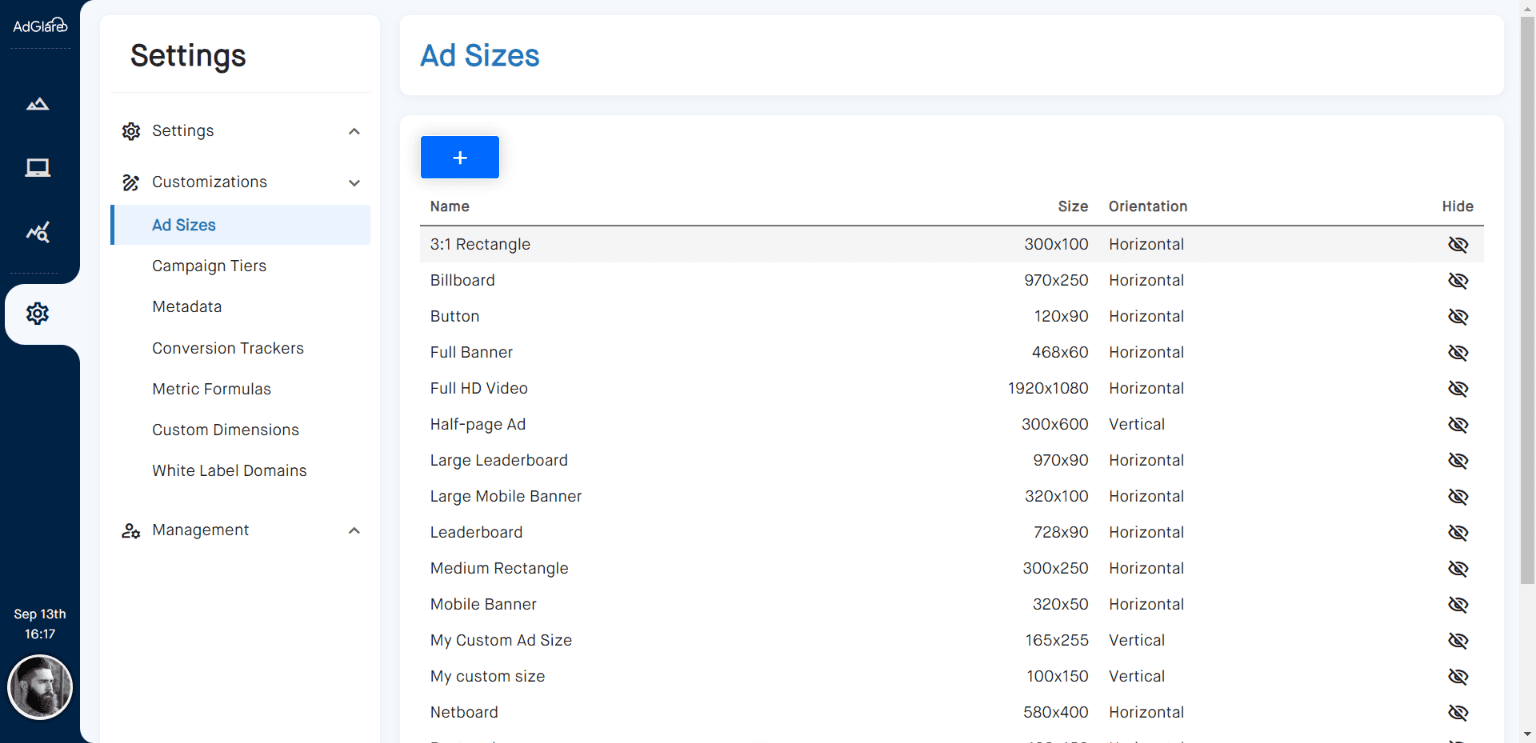Hide the My custom size 100x150 row
The height and width of the screenshot is (743, 1536).
pyautogui.click(x=1458, y=676)
